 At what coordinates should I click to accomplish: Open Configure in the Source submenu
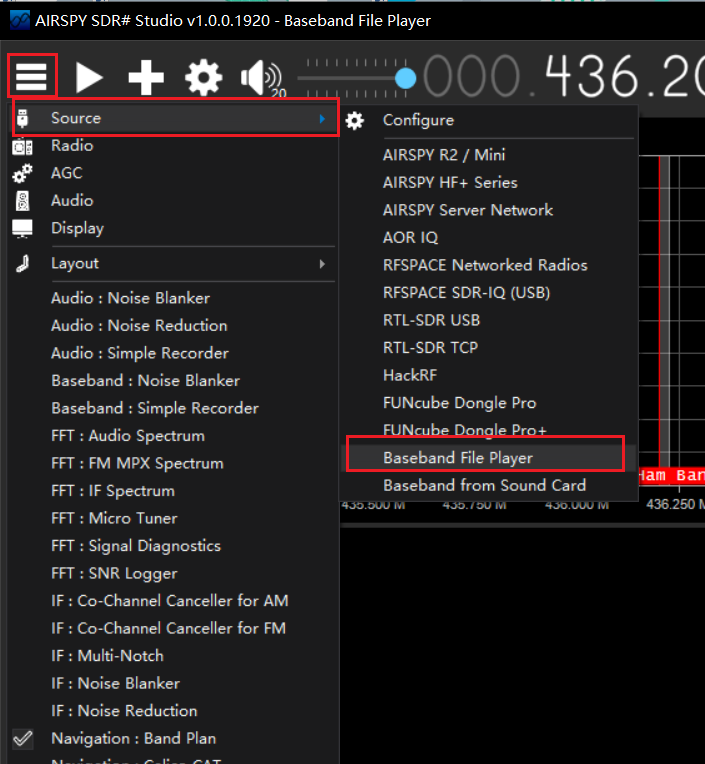418,120
